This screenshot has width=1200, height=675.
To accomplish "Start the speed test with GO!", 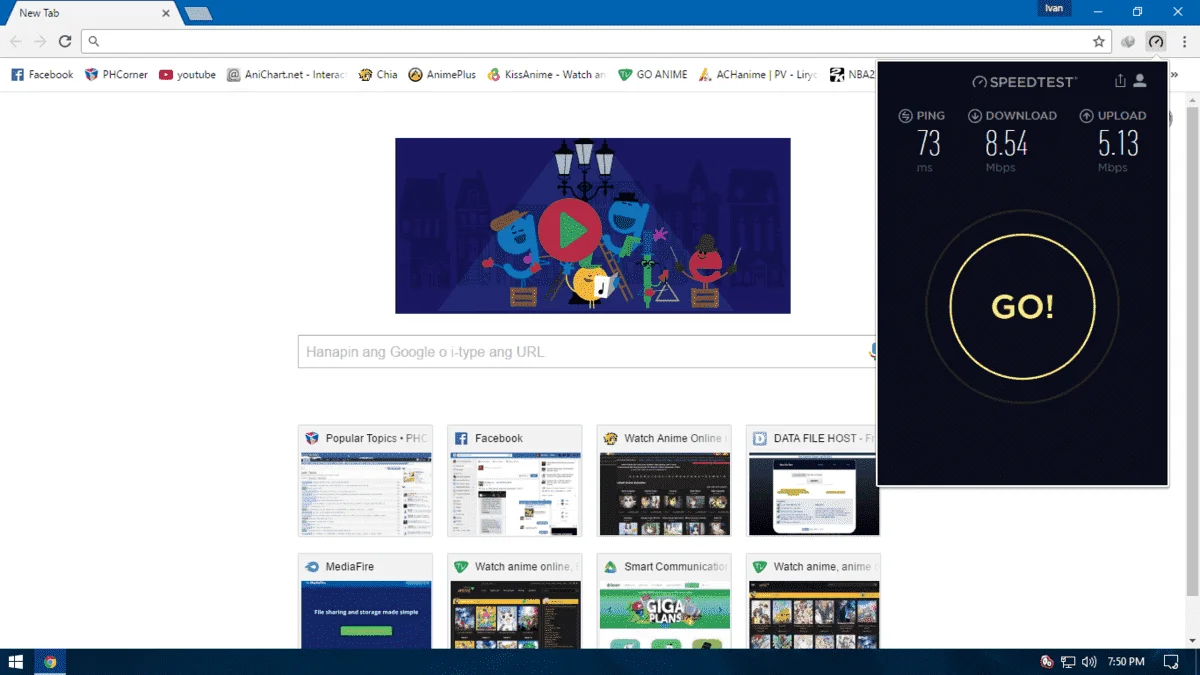I will (1022, 306).
